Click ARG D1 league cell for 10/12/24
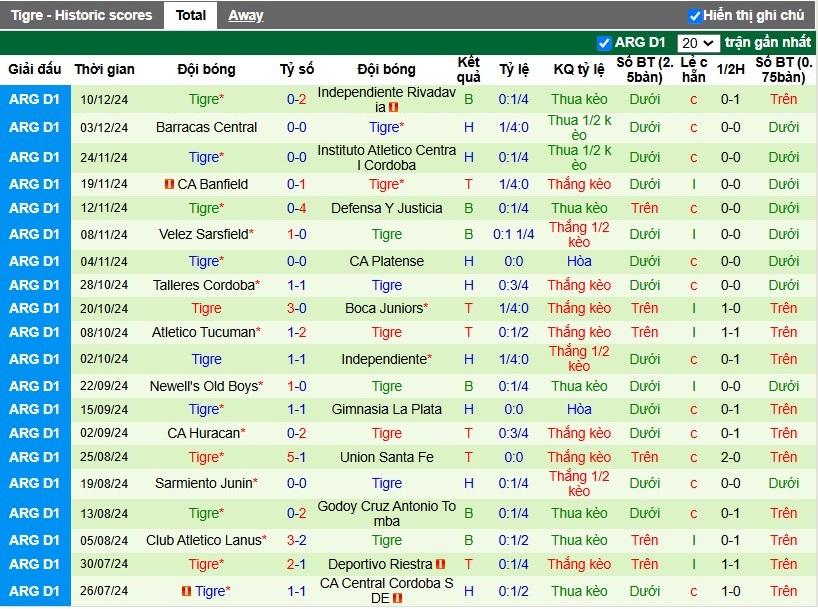 point(34,99)
